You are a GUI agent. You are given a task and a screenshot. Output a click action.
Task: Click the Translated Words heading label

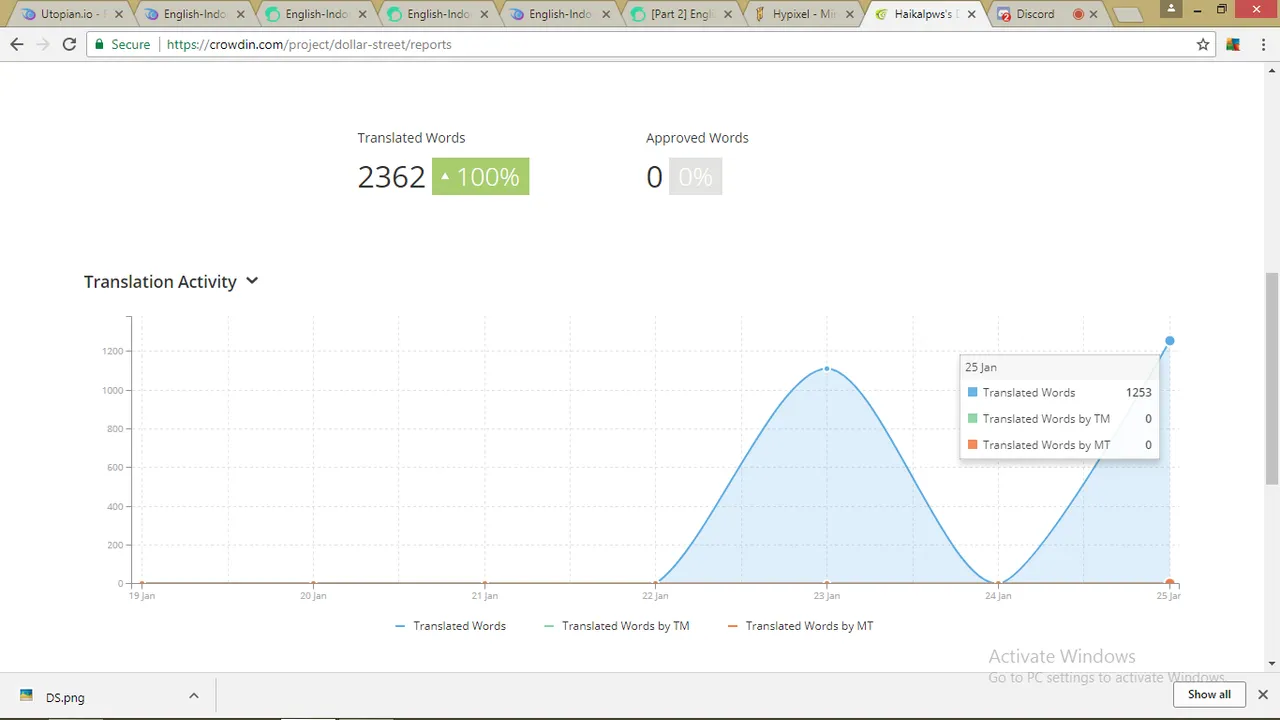411,138
